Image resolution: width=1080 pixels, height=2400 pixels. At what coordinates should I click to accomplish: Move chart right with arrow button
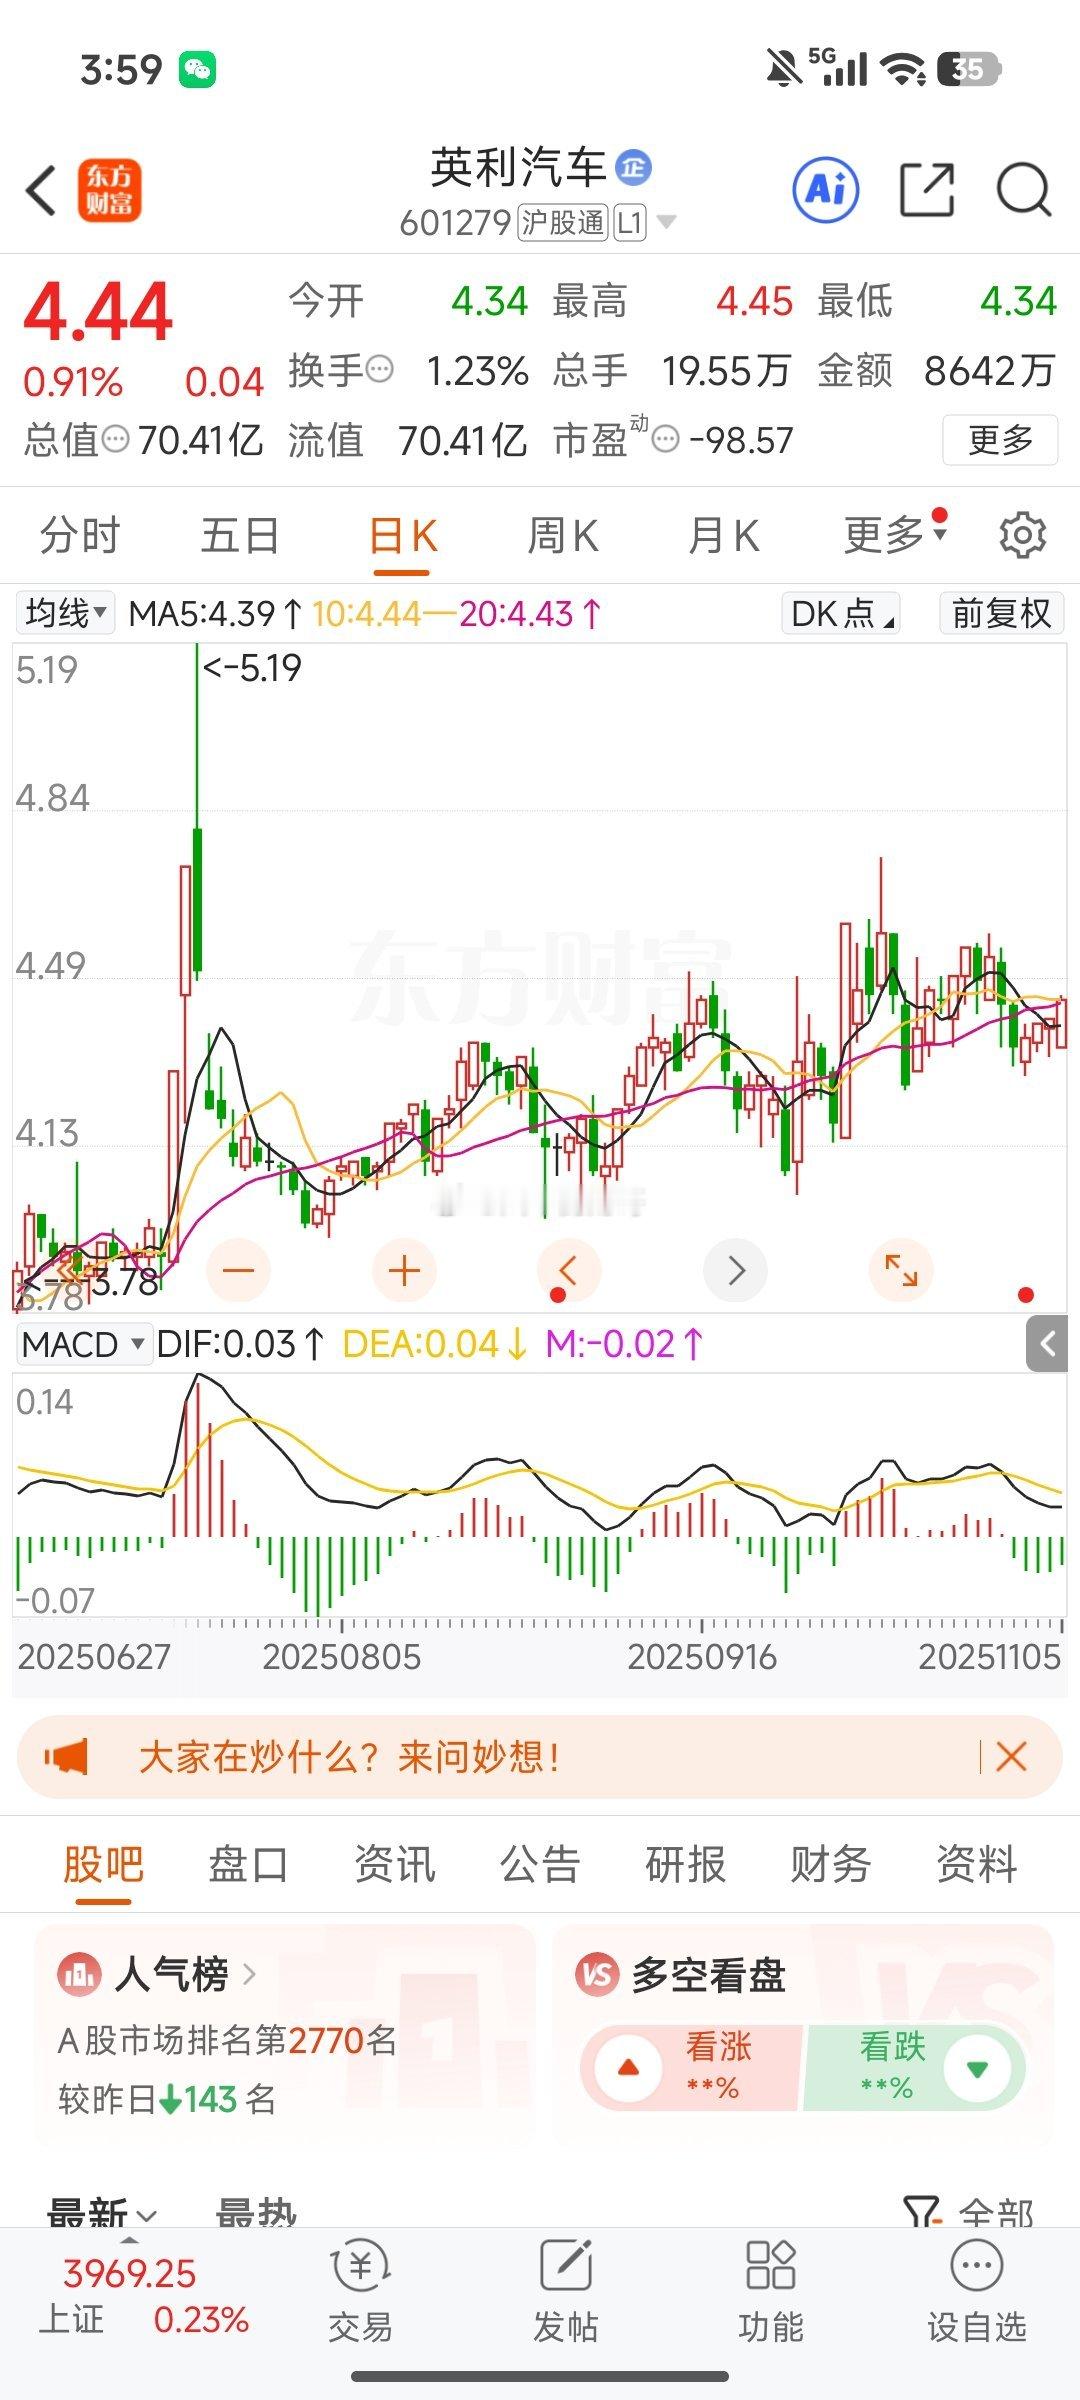[x=736, y=1271]
